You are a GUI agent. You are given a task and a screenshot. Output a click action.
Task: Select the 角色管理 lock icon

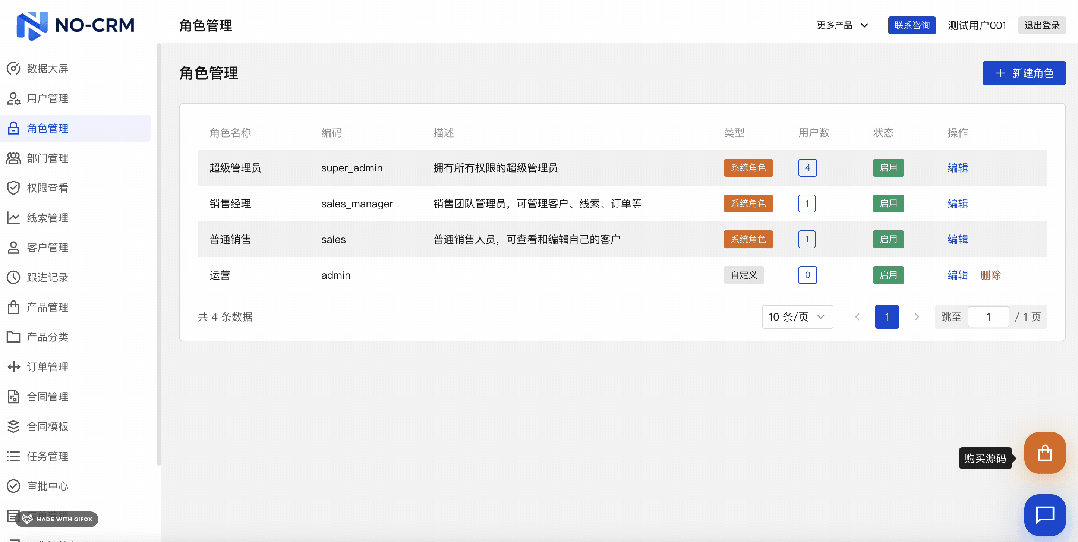point(13,129)
